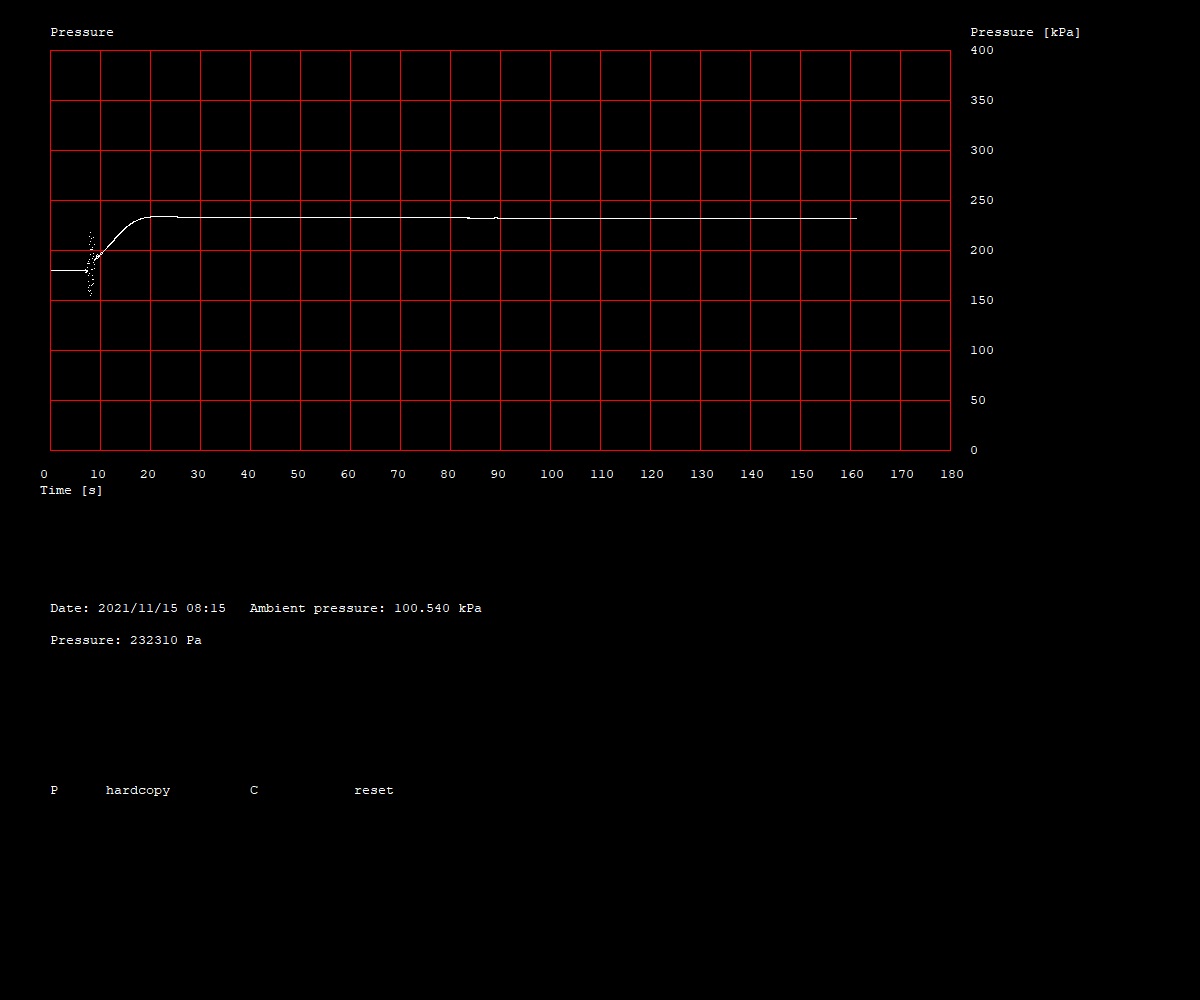Select the Pressure 232310 Pa readout

tap(126, 640)
